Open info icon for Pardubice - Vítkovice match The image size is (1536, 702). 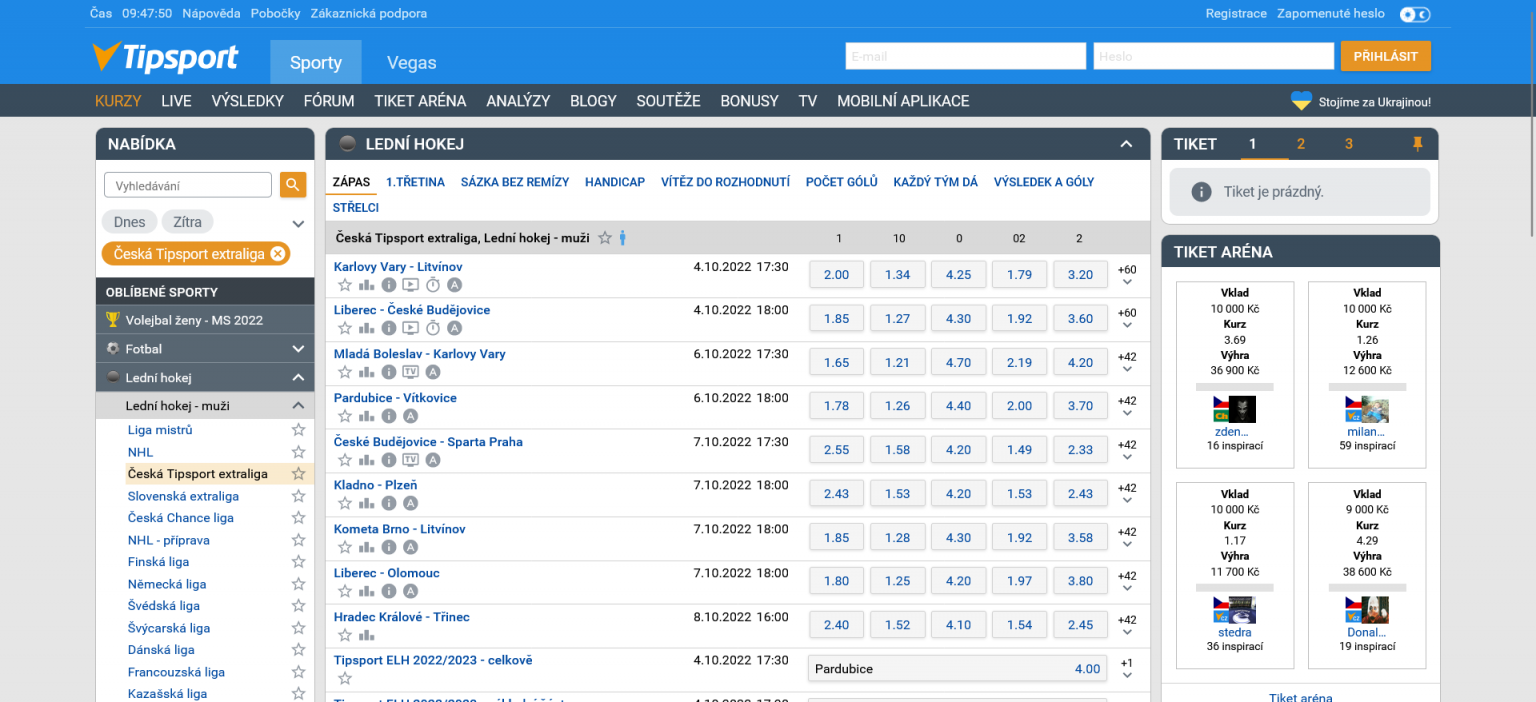point(389,416)
